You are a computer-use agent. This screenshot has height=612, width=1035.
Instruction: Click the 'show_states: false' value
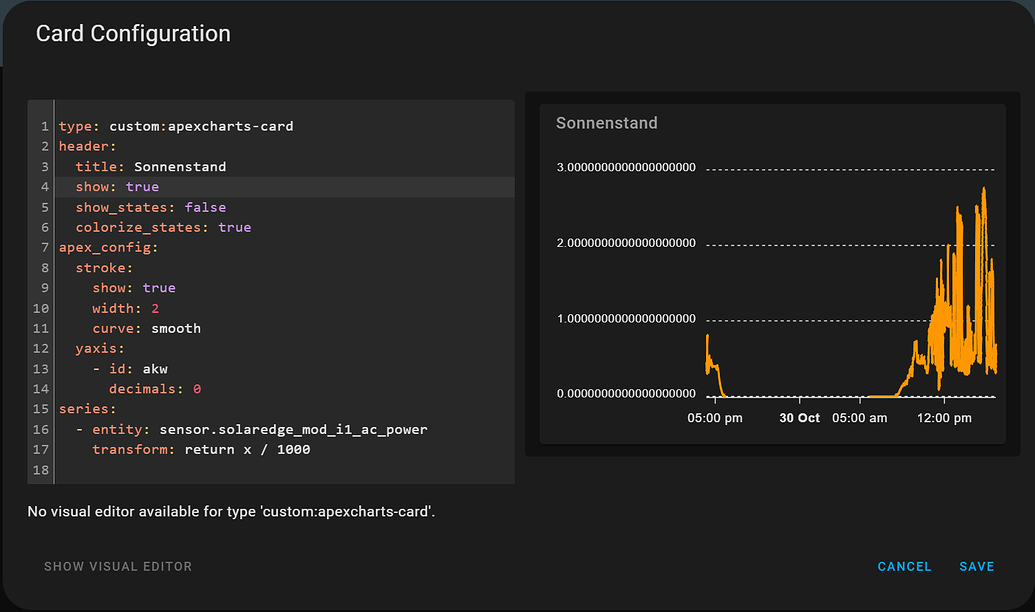coord(205,207)
